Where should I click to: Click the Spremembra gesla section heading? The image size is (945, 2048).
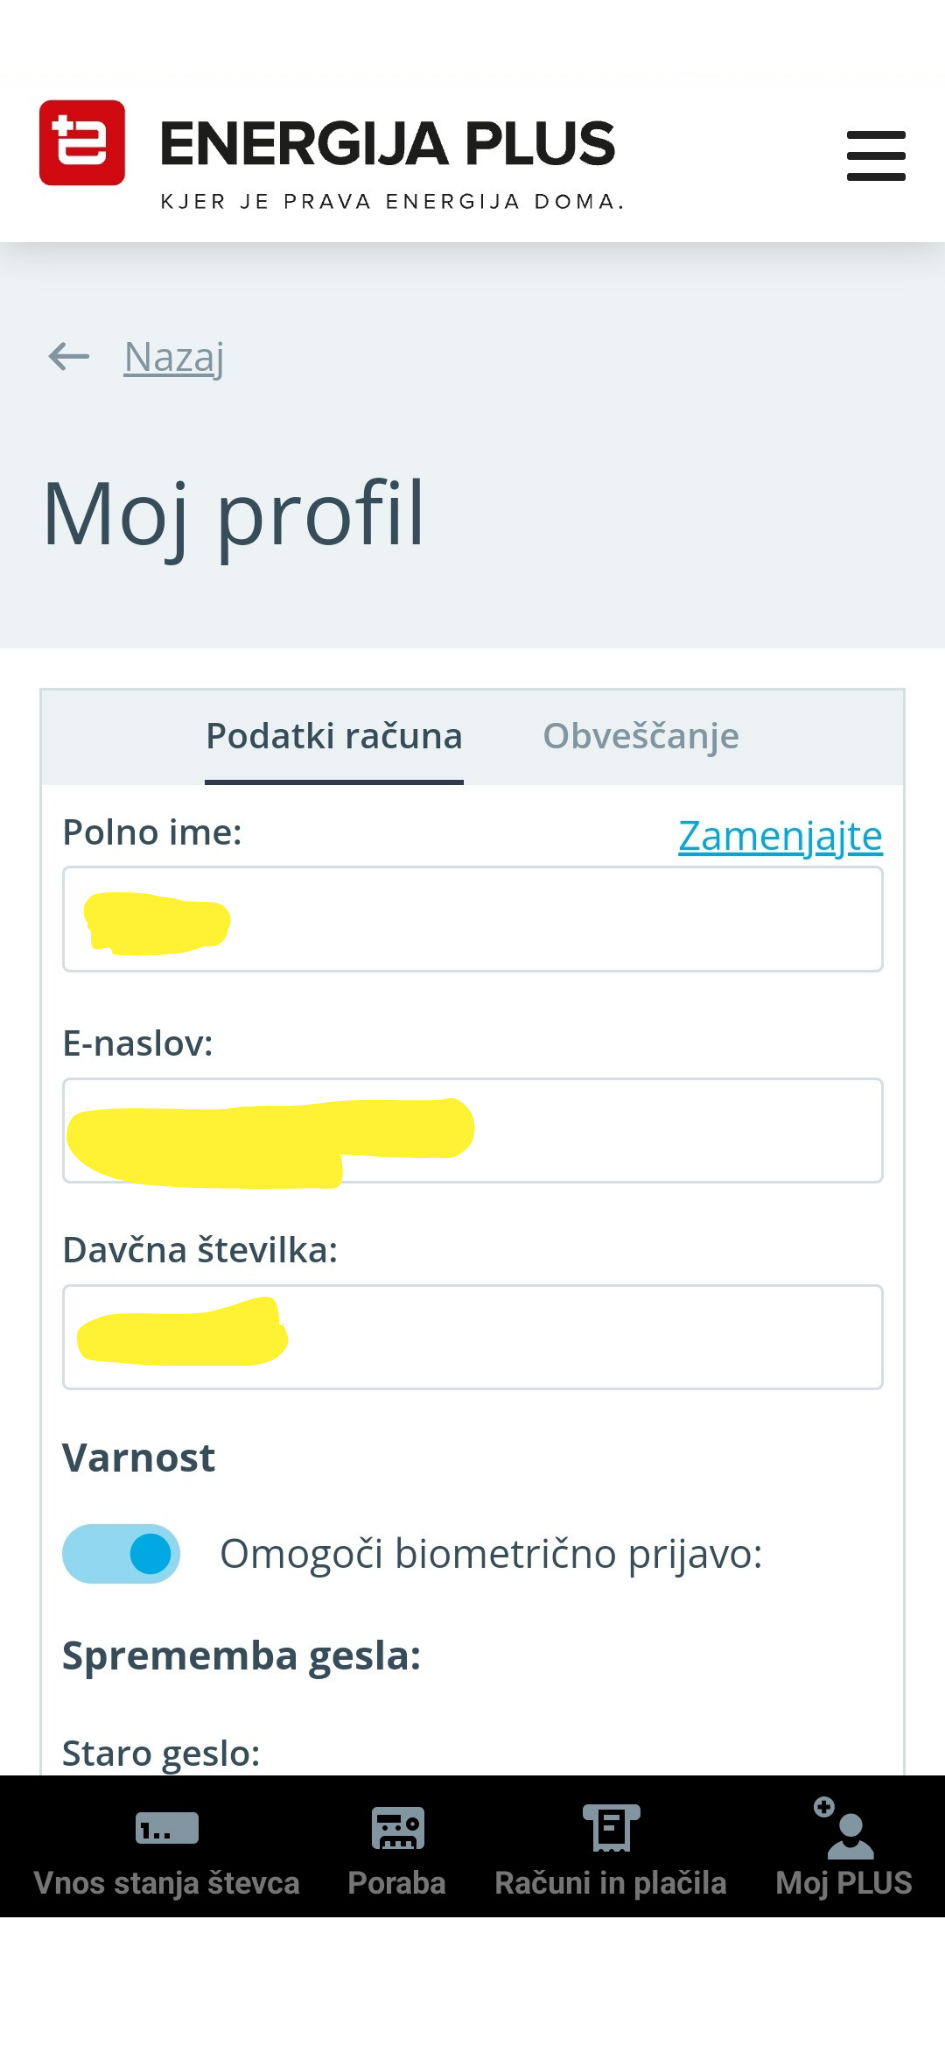[x=241, y=1656]
